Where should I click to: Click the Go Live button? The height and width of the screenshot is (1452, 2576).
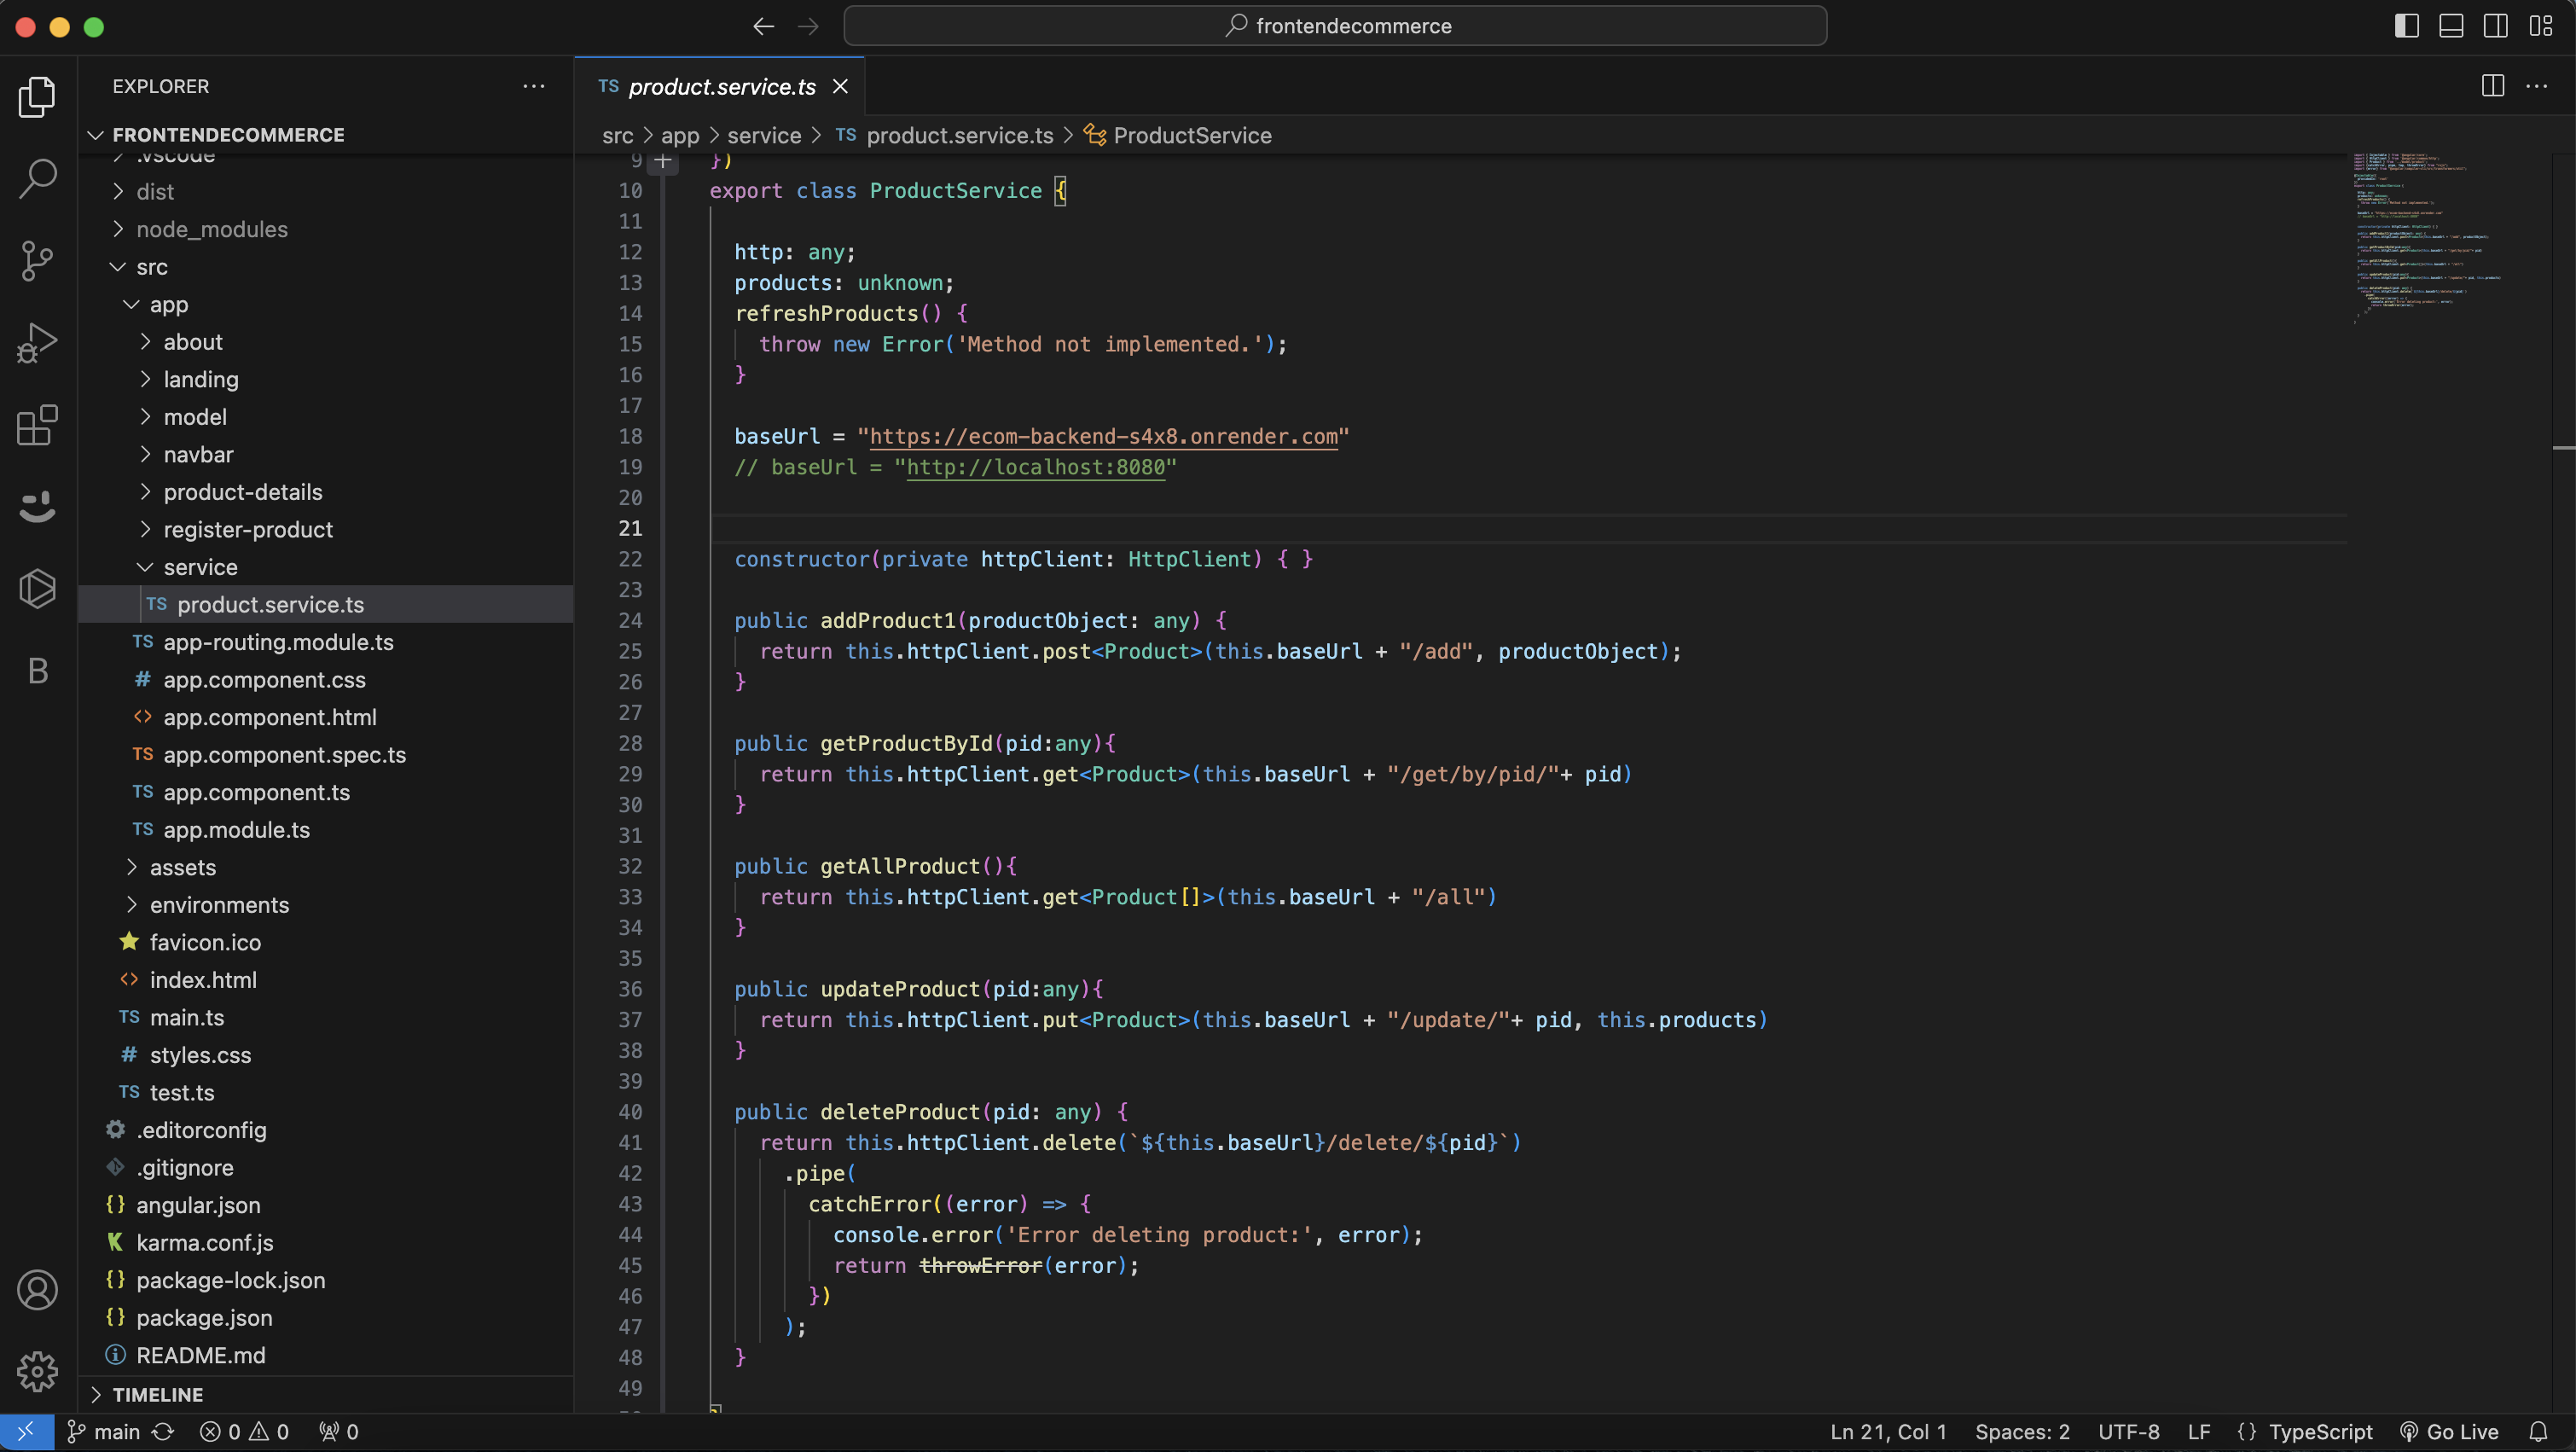[x=2450, y=1432]
